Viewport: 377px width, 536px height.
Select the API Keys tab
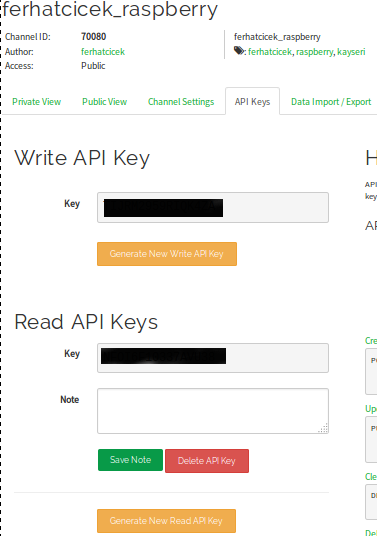(252, 102)
